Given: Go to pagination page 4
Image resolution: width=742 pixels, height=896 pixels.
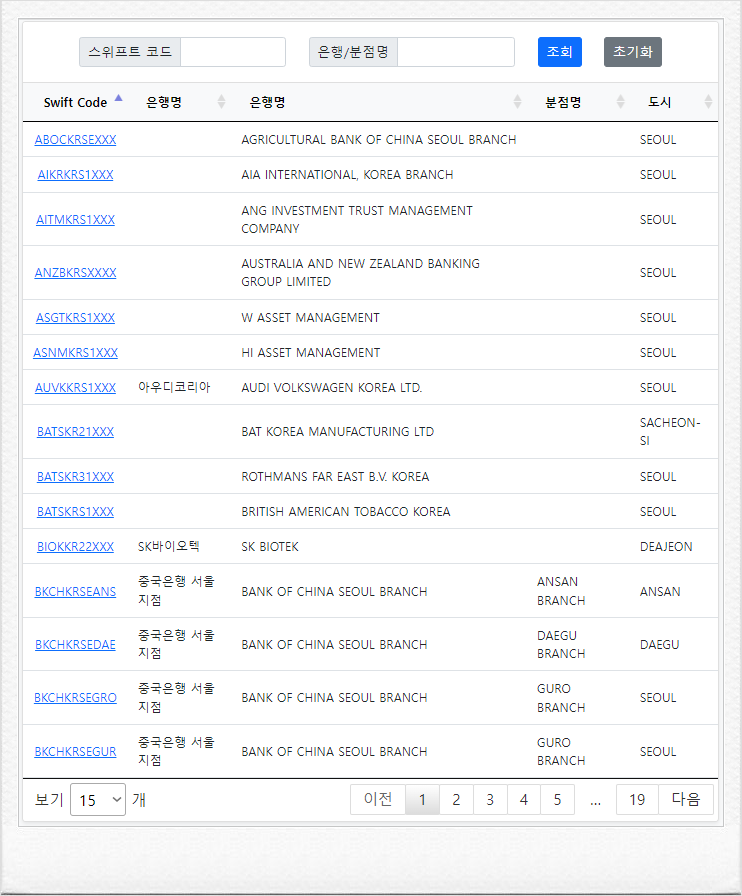Looking at the screenshot, I should 524,799.
